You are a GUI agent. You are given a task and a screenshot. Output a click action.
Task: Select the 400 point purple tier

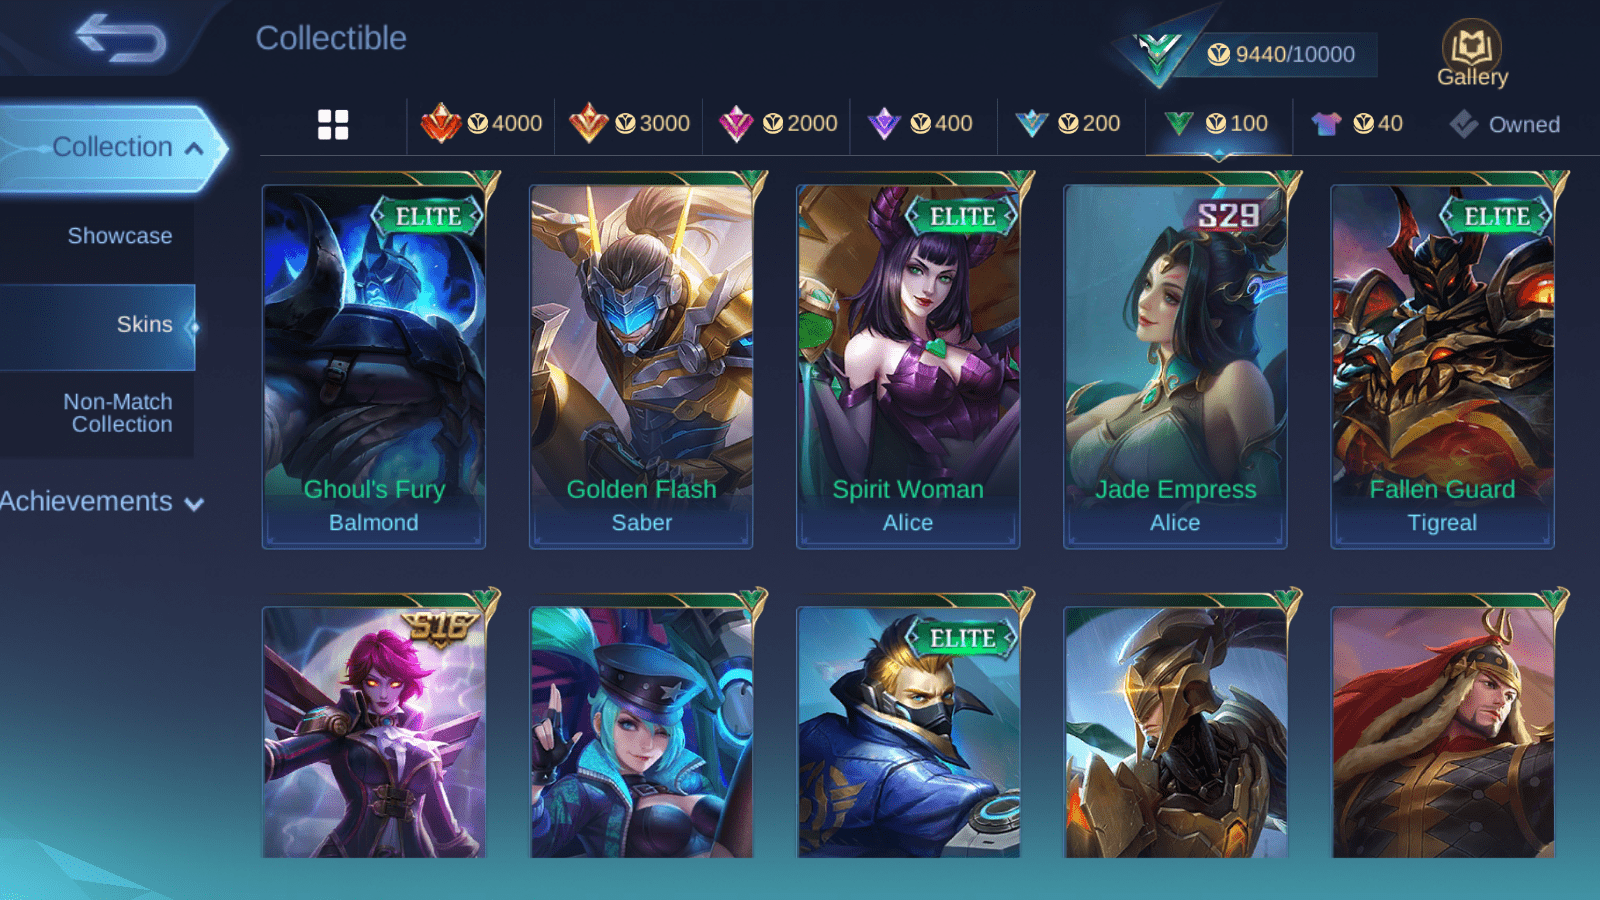pos(920,124)
